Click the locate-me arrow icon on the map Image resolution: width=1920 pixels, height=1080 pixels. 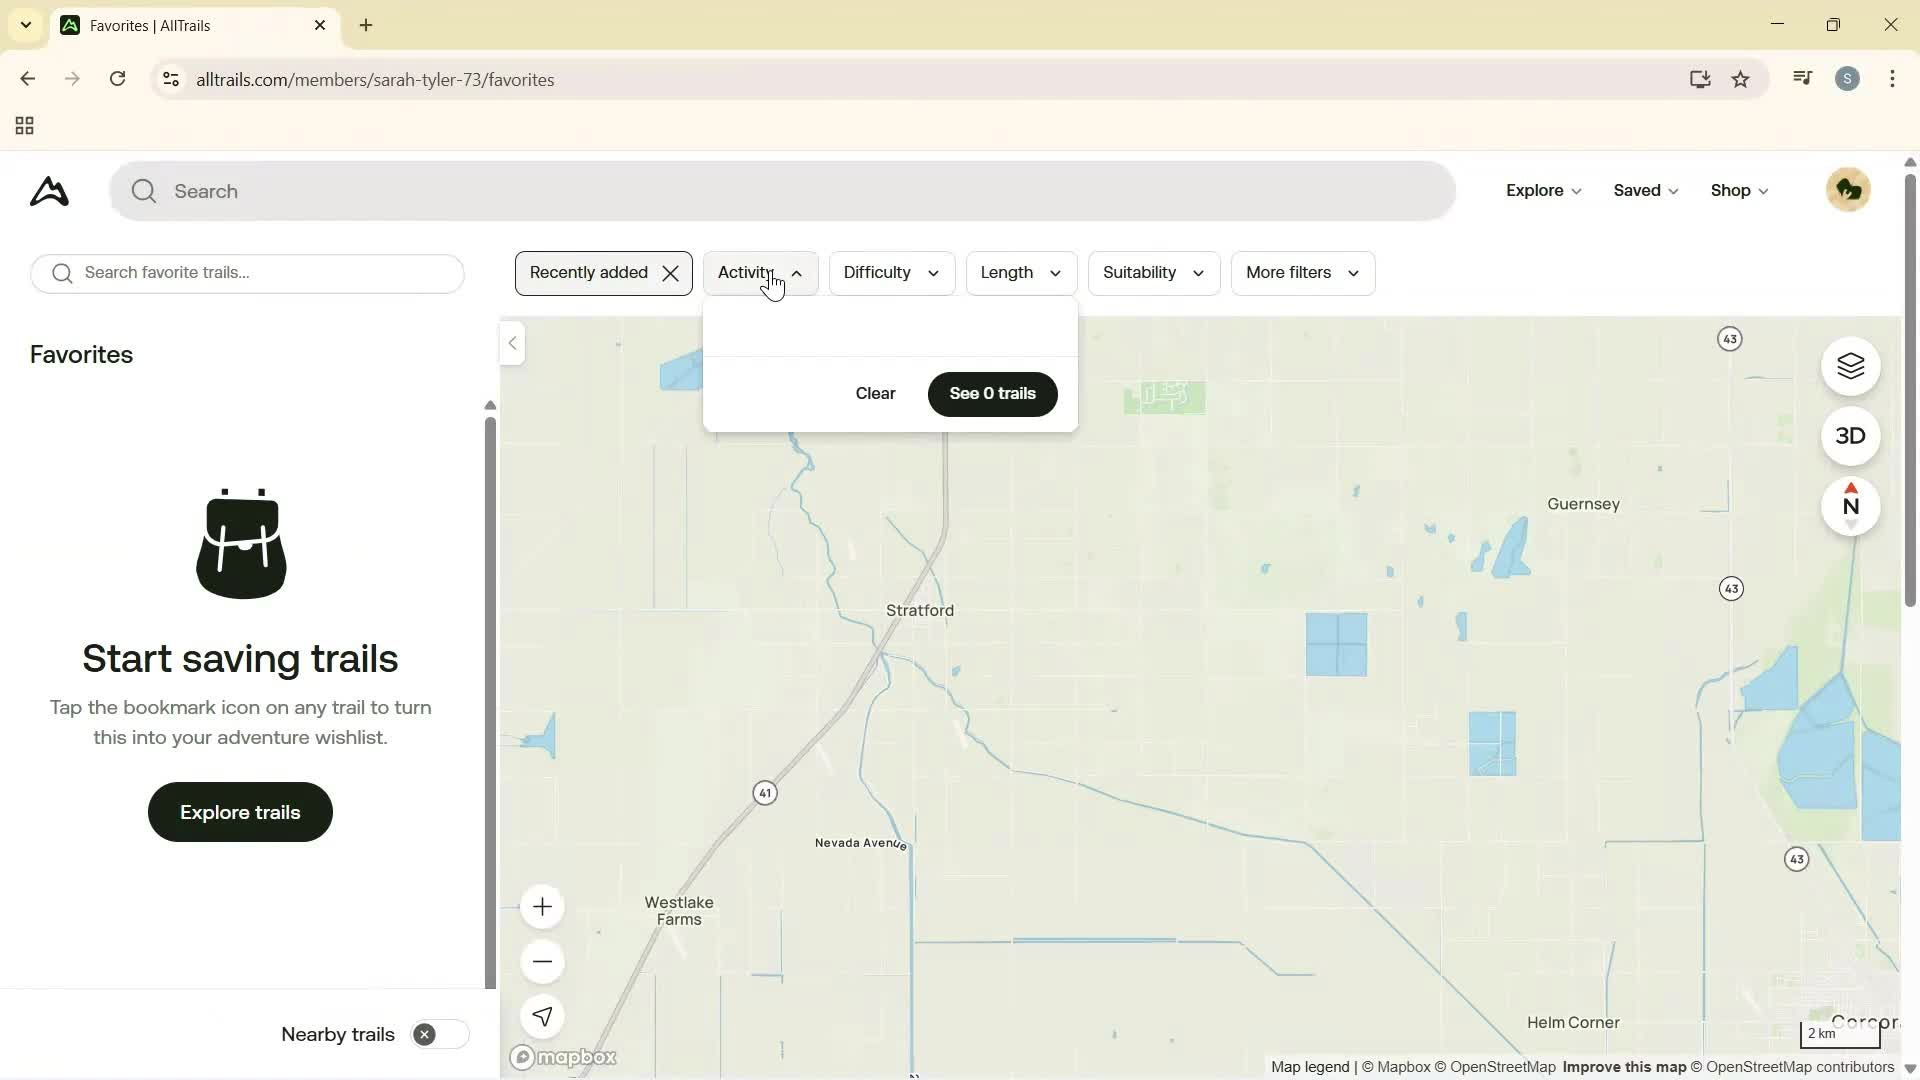[x=541, y=1016]
